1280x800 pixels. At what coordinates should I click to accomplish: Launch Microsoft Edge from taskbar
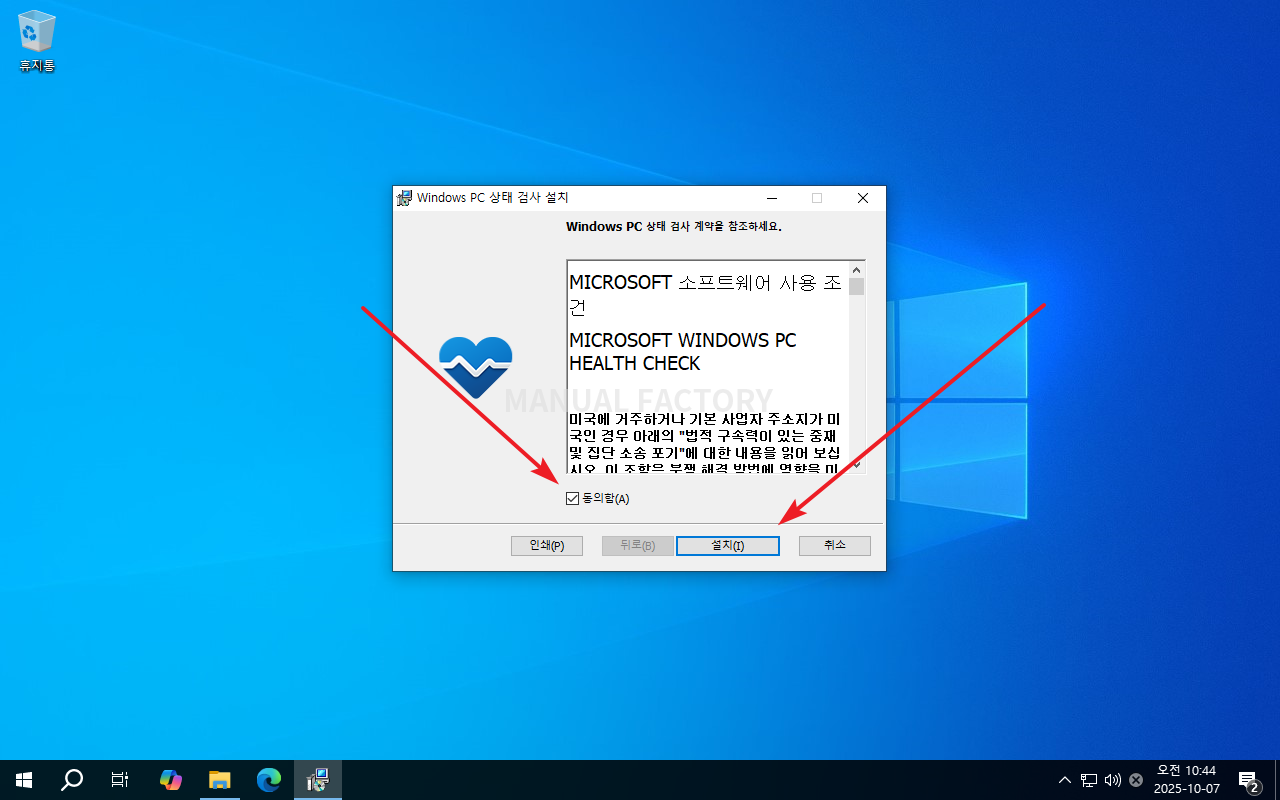(x=269, y=780)
